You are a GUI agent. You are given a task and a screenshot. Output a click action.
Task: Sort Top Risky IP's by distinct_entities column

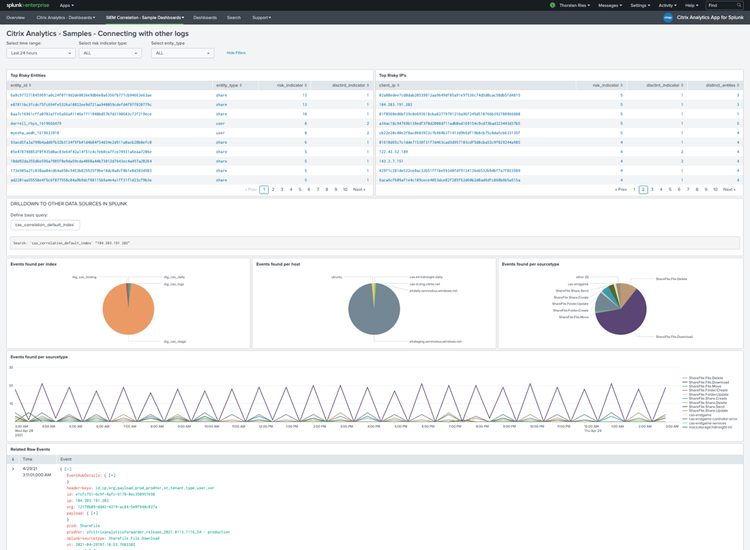click(722, 85)
